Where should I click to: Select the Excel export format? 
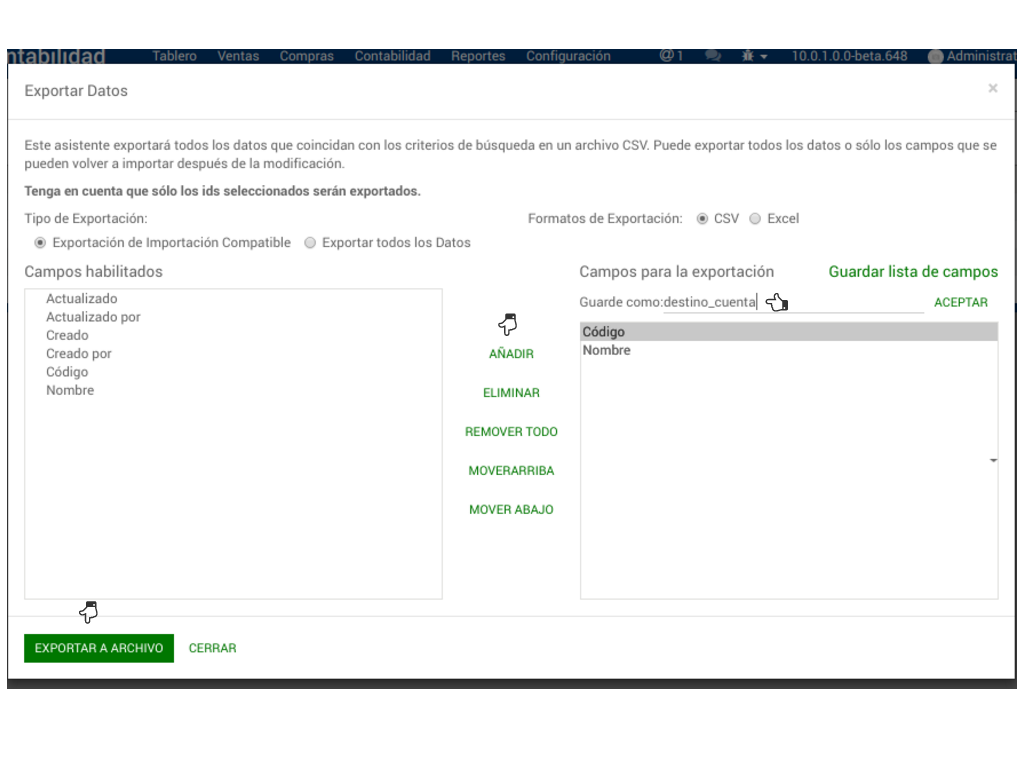coord(756,219)
